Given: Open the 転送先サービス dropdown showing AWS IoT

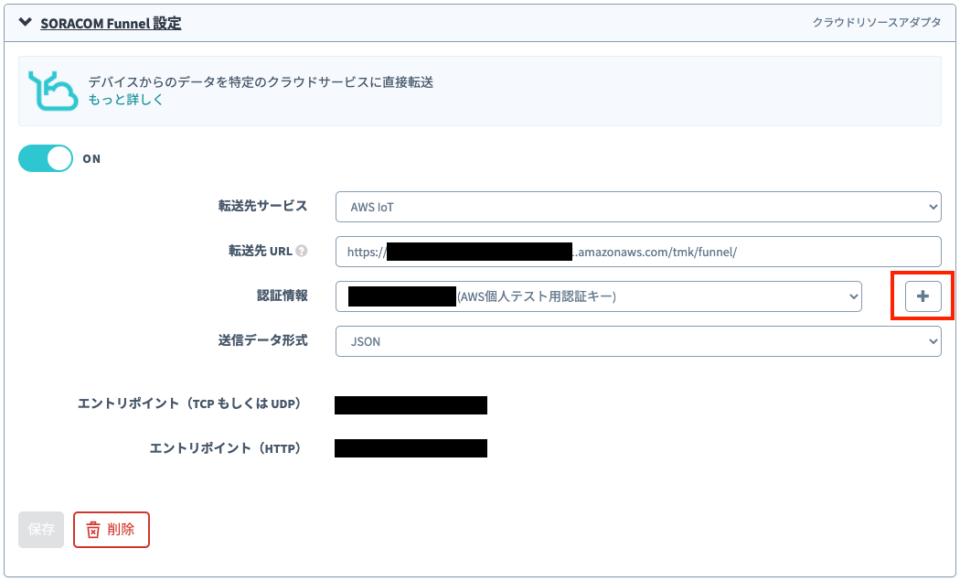Looking at the screenshot, I should [638, 207].
